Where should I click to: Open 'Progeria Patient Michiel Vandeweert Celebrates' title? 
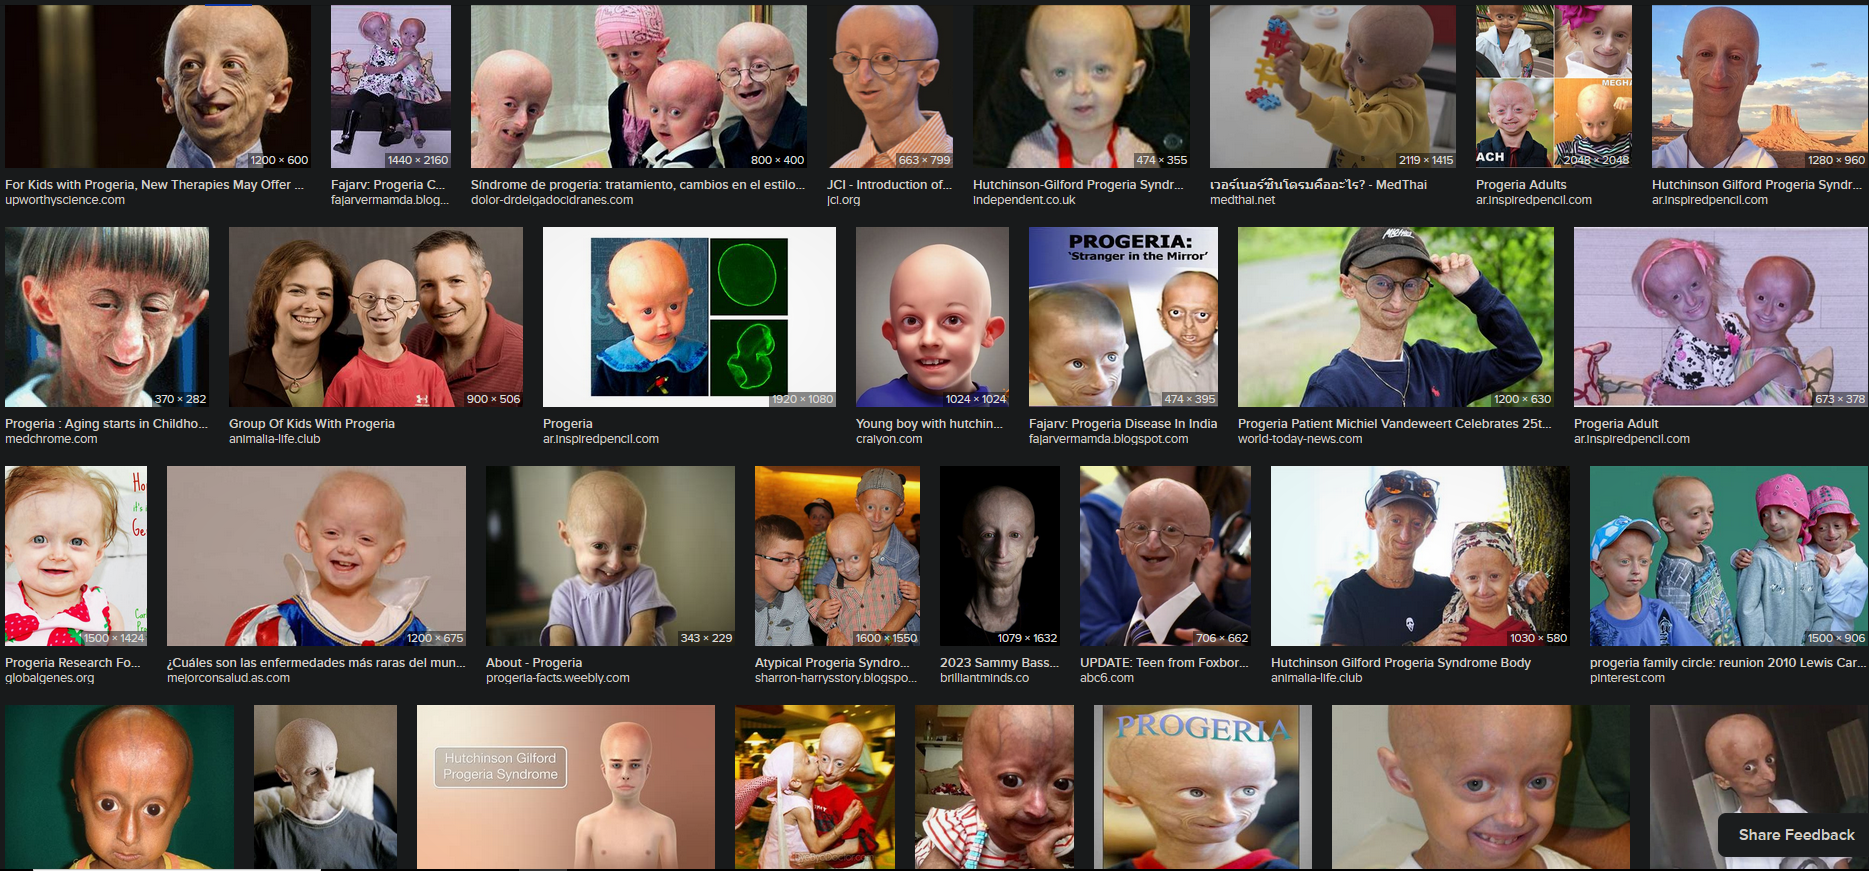(1395, 424)
